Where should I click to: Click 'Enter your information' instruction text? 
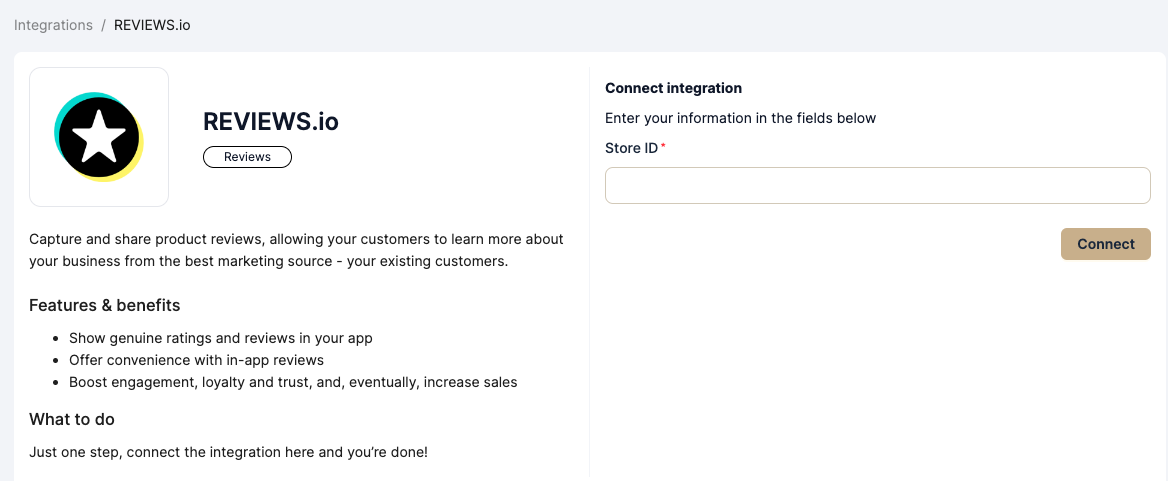click(x=740, y=118)
